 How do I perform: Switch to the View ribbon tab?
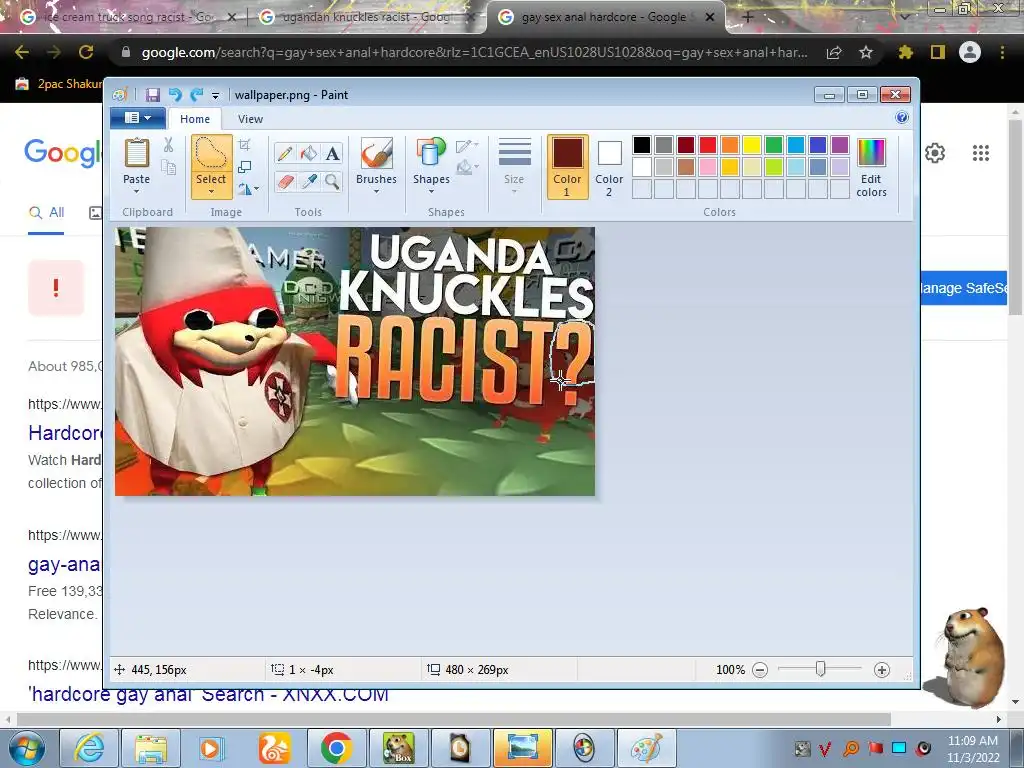click(250, 119)
